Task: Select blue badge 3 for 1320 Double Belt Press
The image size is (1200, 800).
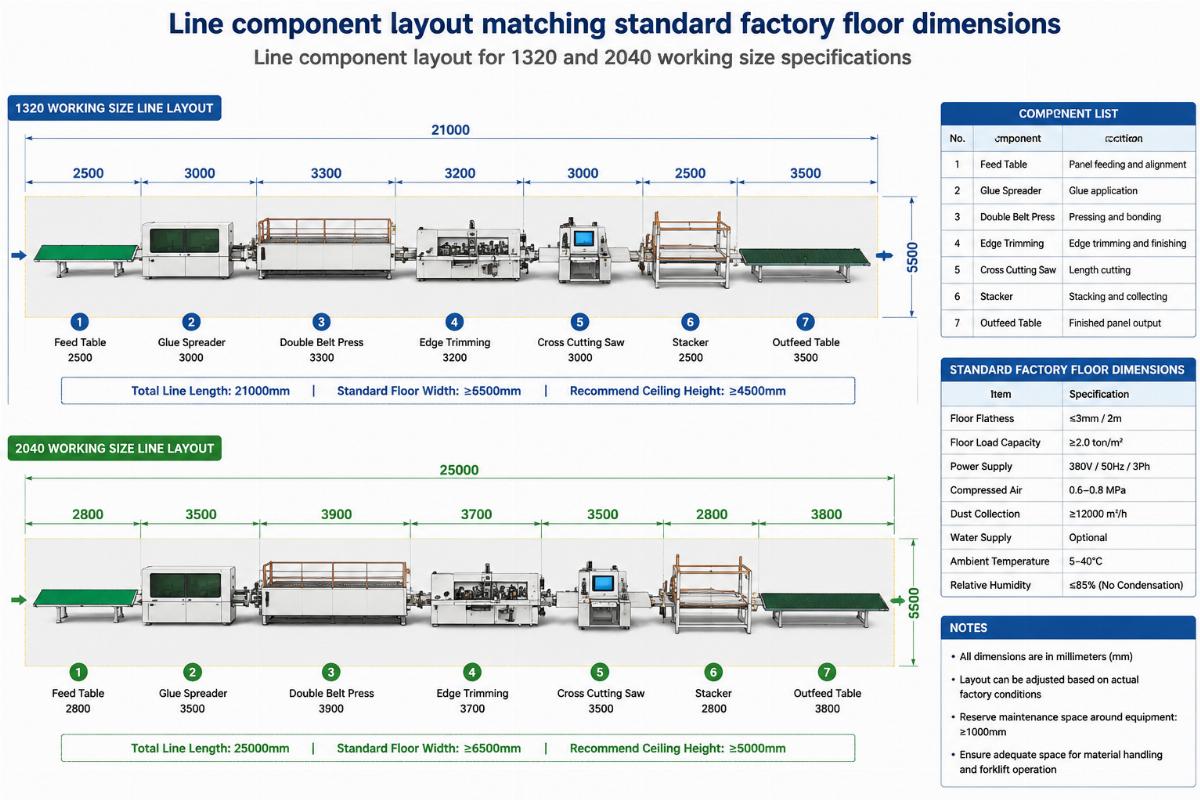Action: point(321,322)
